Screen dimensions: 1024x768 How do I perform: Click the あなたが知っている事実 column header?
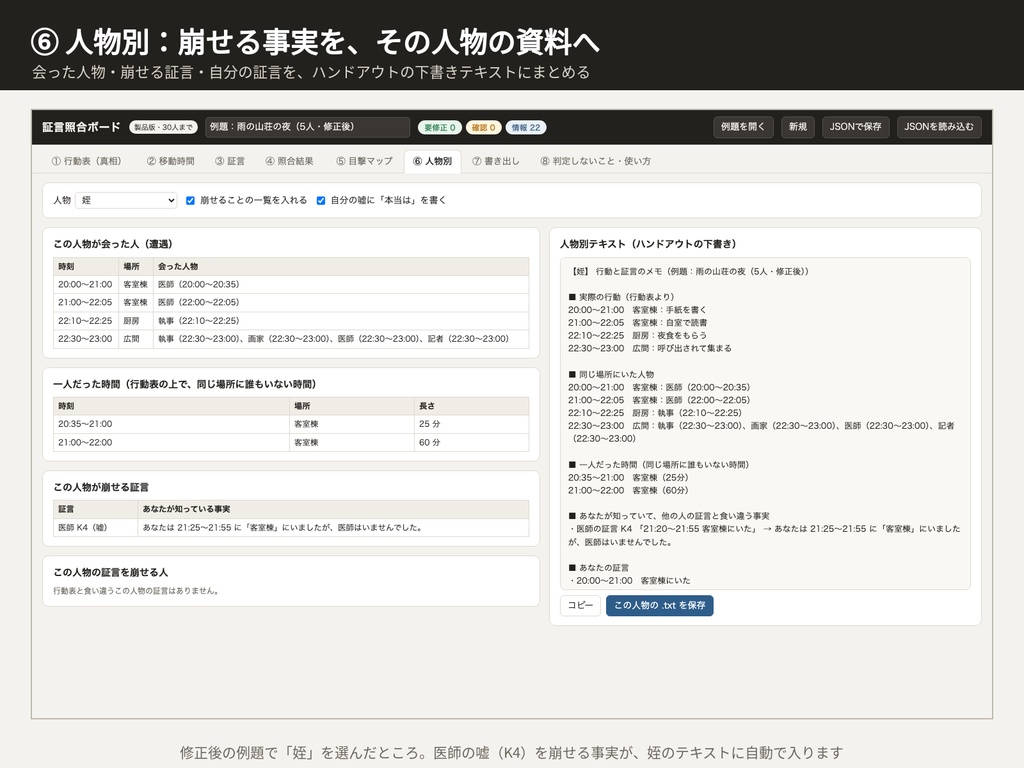pos(333,509)
